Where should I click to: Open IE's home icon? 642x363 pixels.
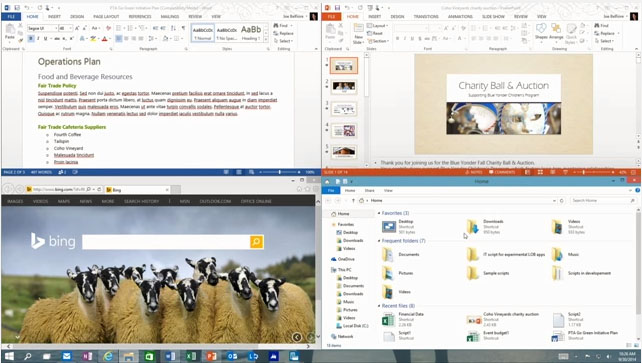(x=300, y=189)
